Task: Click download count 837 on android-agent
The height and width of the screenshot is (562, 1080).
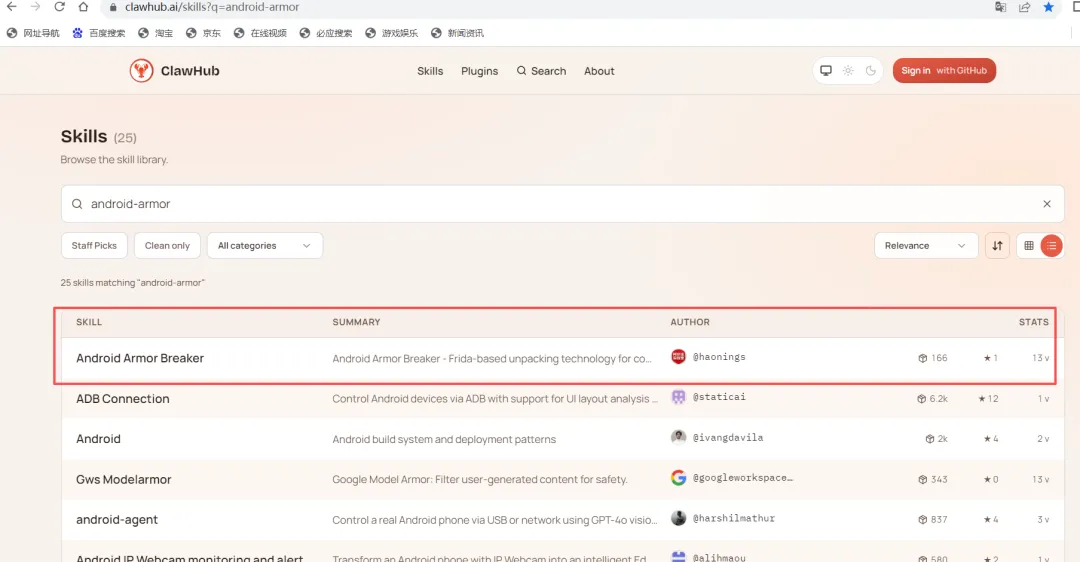Action: [933, 520]
